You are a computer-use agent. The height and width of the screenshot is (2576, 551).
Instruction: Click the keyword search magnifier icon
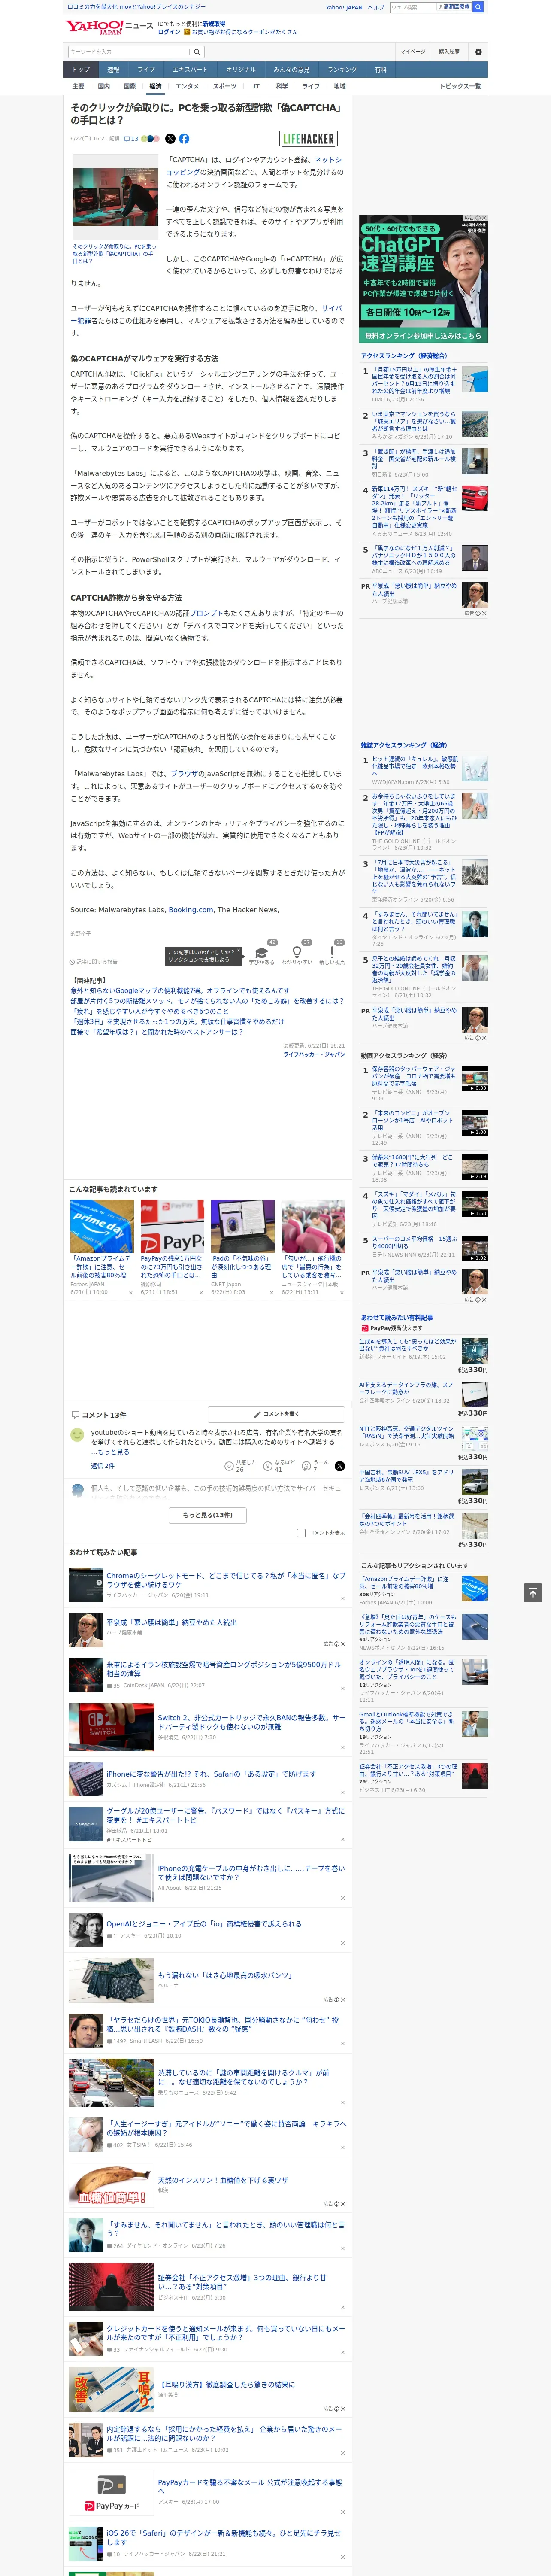coord(196,52)
